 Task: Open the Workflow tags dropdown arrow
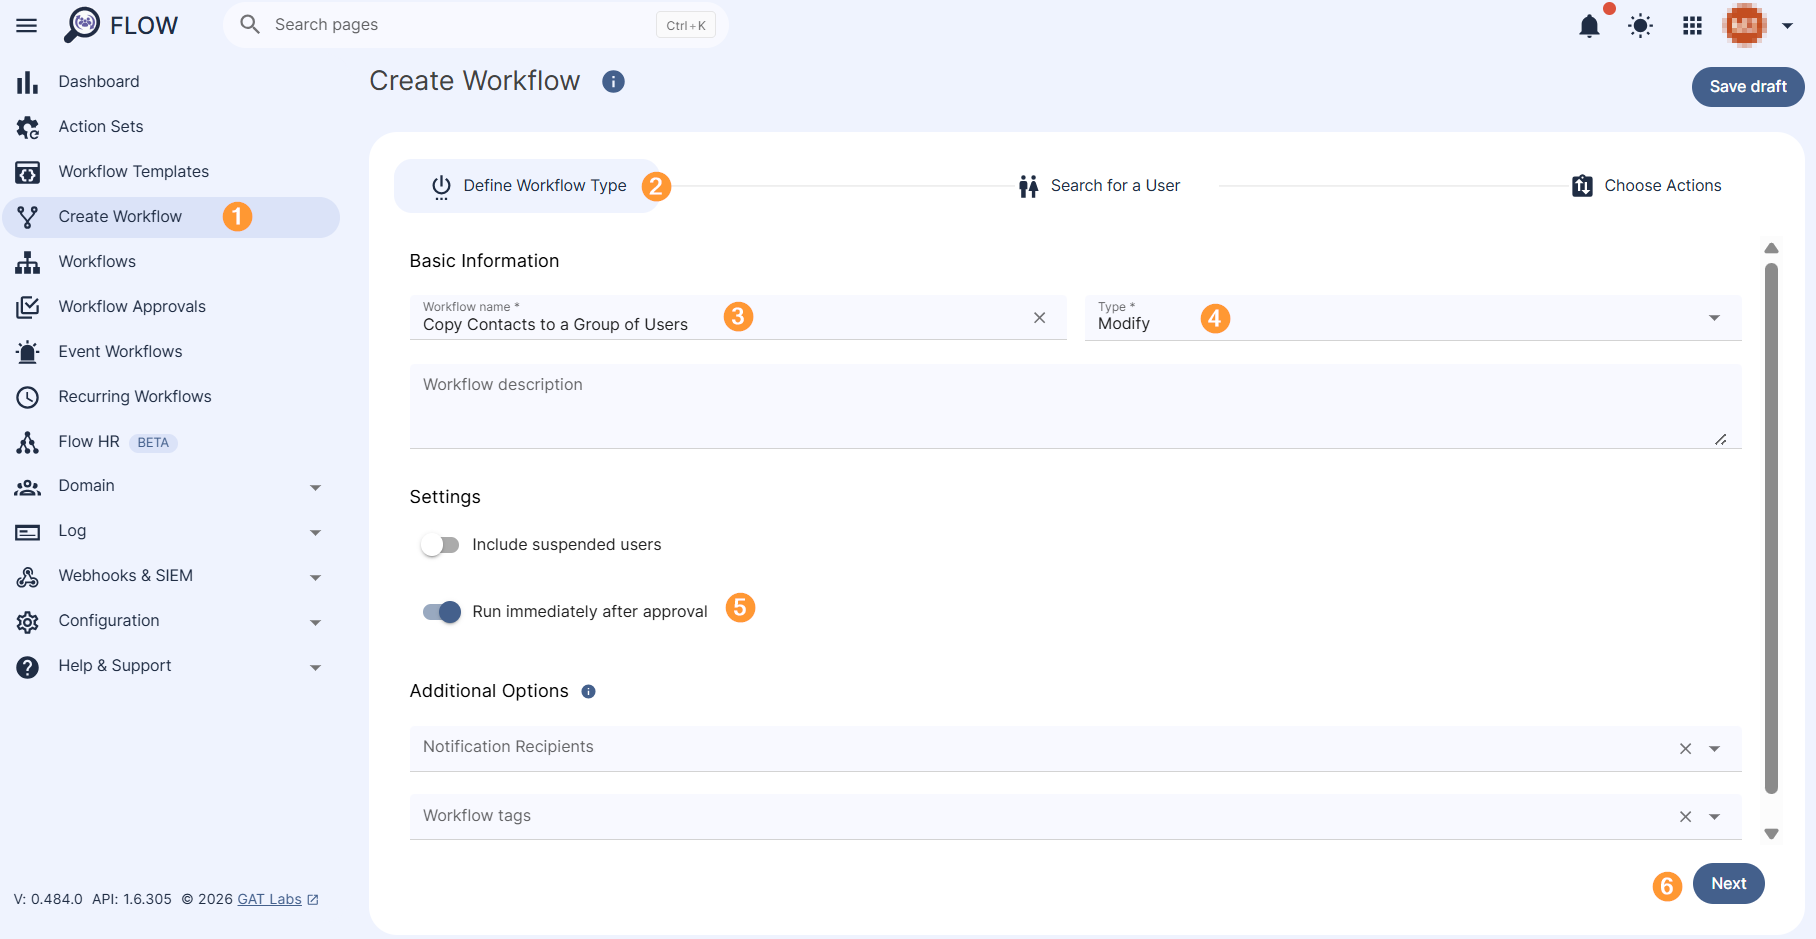coord(1715,817)
